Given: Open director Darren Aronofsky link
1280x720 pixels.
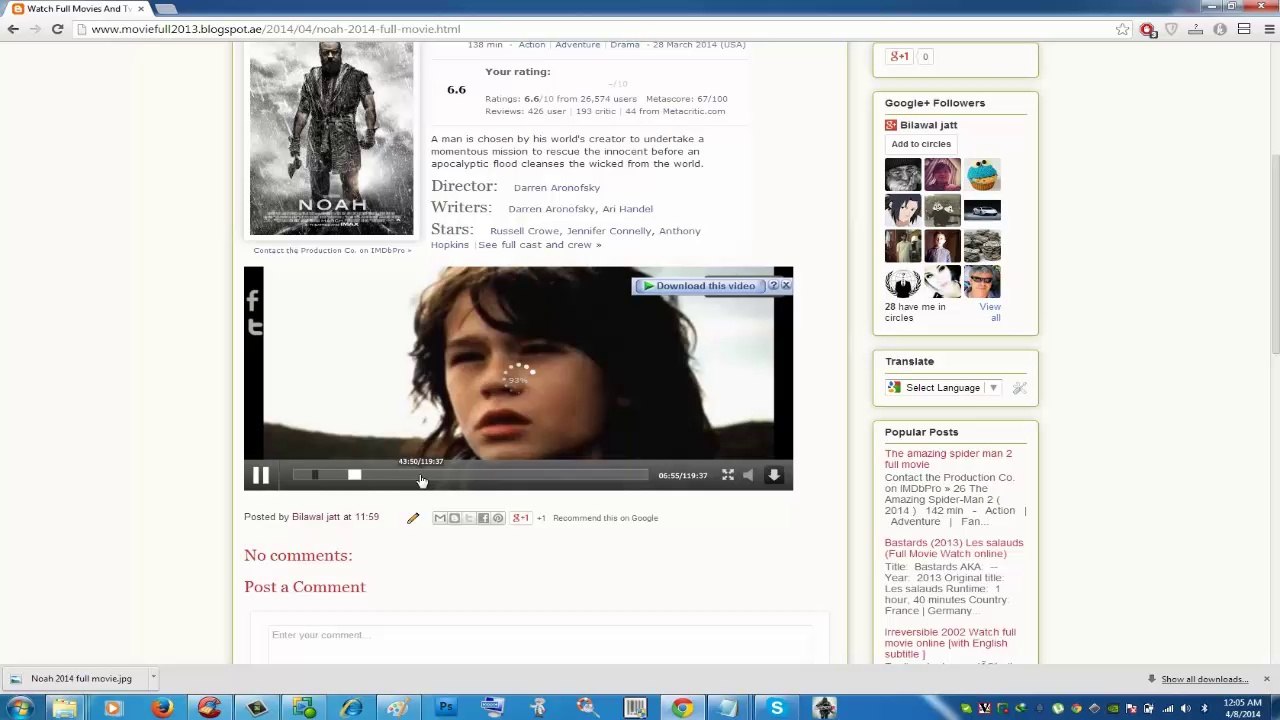Looking at the screenshot, I should [557, 188].
